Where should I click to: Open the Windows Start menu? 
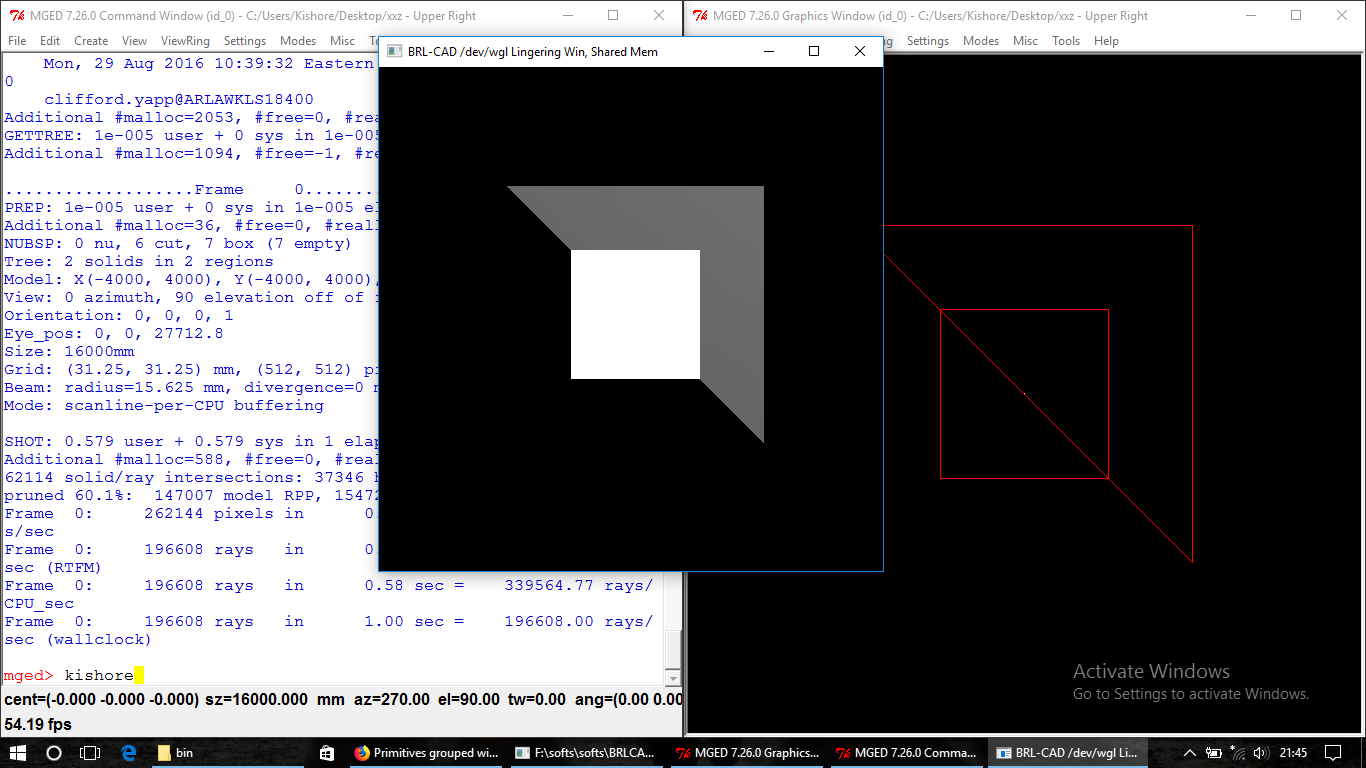pos(16,753)
